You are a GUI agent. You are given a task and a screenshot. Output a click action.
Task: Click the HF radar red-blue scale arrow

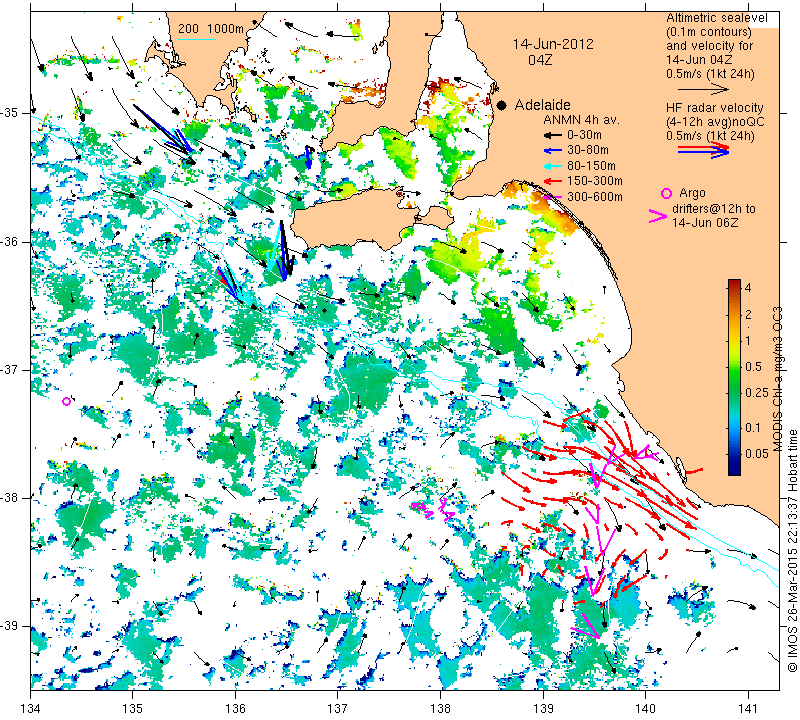click(x=703, y=150)
